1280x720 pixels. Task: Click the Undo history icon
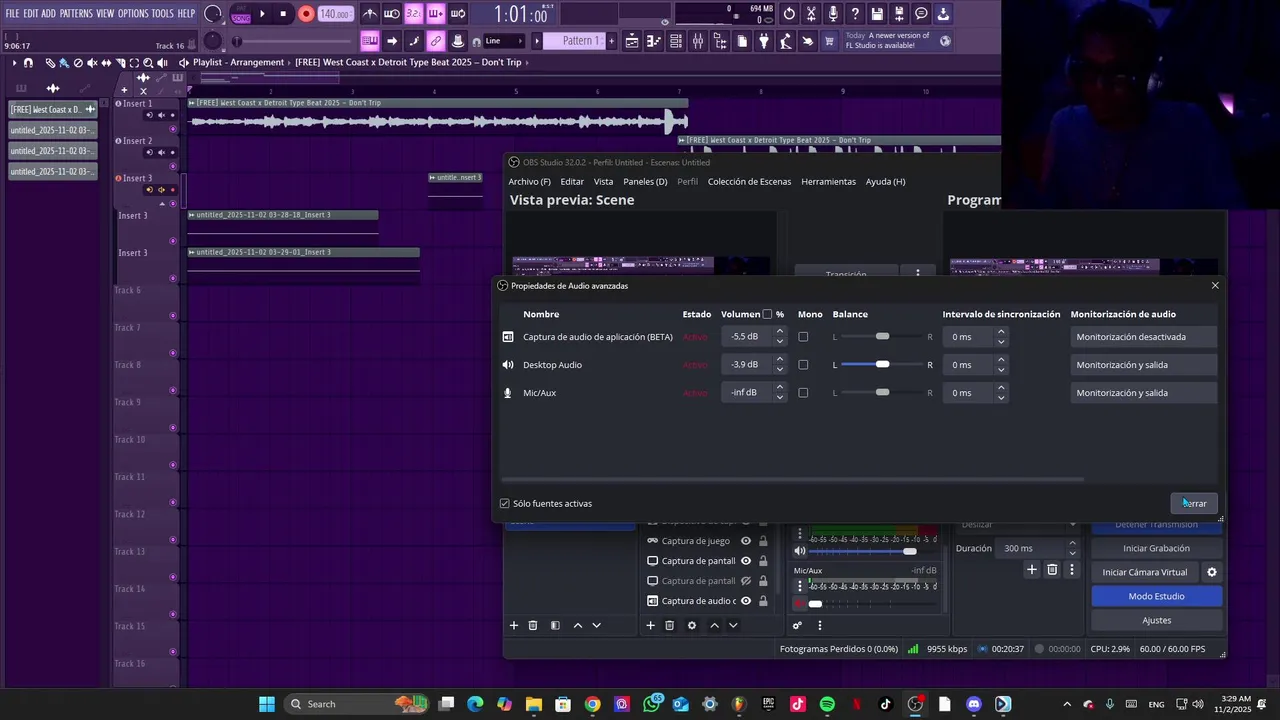point(789,14)
